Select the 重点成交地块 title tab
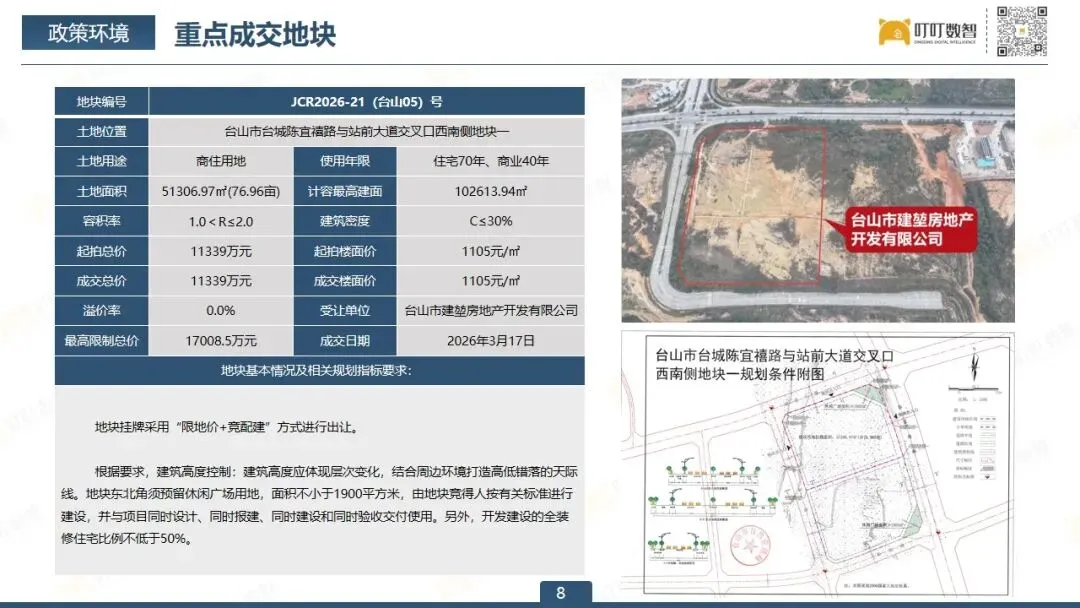The height and width of the screenshot is (608, 1080). [x=255, y=31]
